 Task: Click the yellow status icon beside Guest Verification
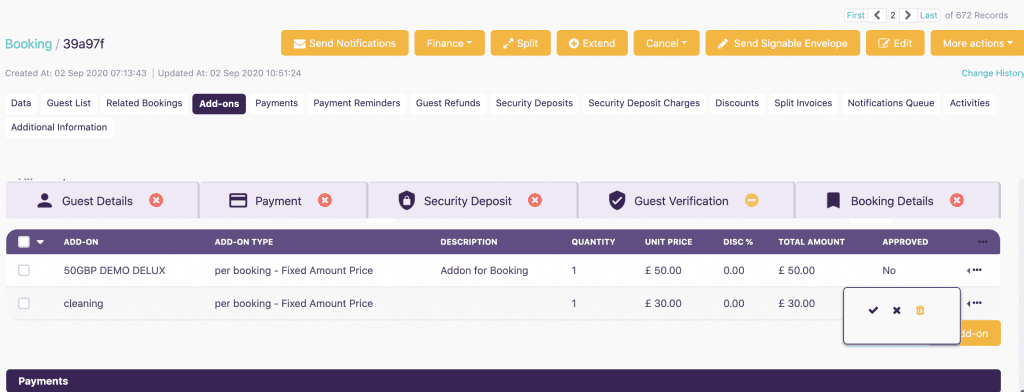pos(752,201)
